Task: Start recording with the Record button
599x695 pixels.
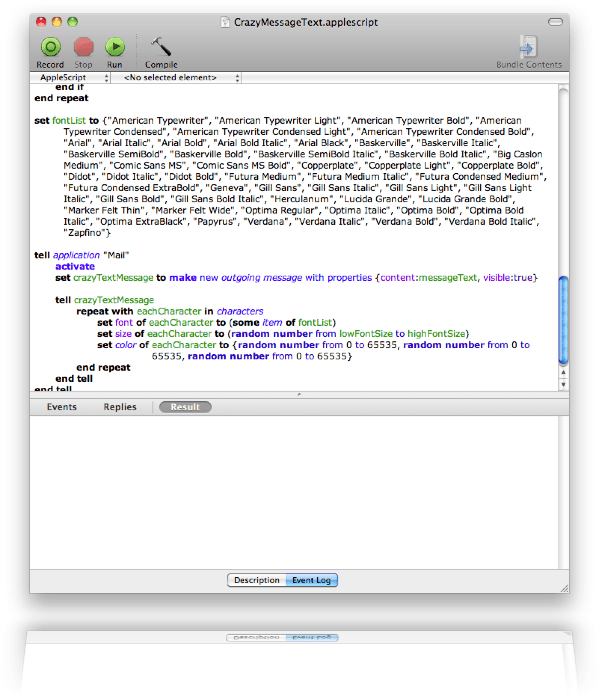Action: pos(51,47)
